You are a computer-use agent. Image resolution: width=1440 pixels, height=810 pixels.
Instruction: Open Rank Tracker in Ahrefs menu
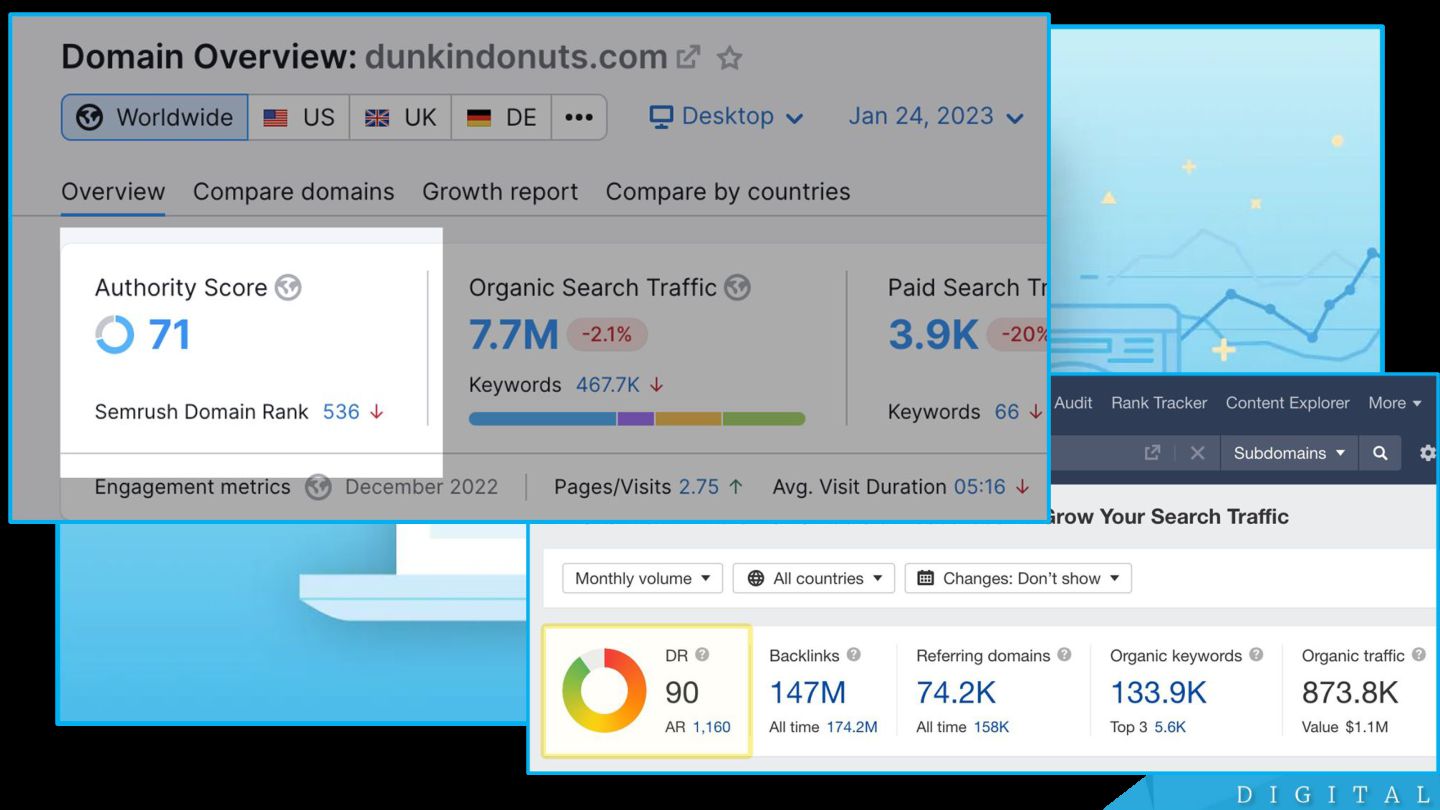pos(1159,403)
